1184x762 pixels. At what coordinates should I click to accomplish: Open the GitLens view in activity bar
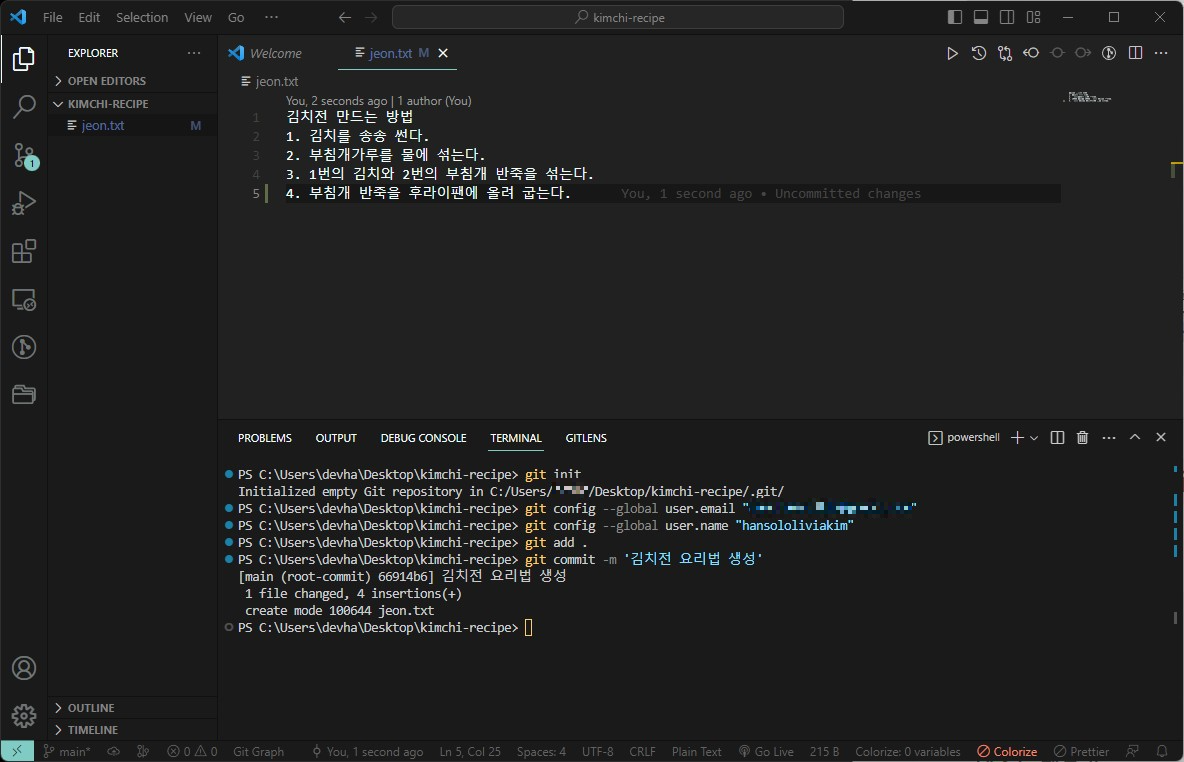pos(23,347)
